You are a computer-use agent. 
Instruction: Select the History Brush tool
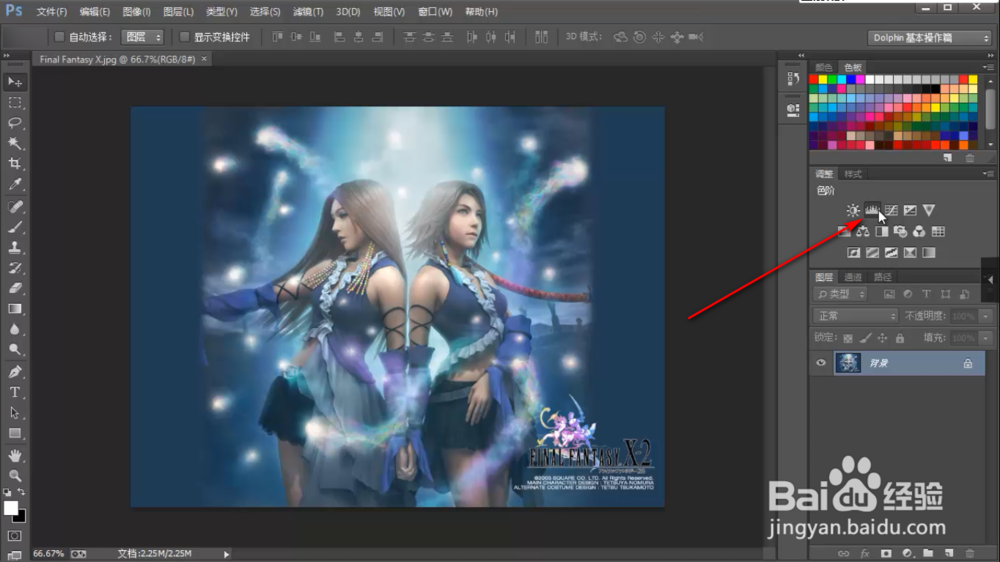(15, 268)
